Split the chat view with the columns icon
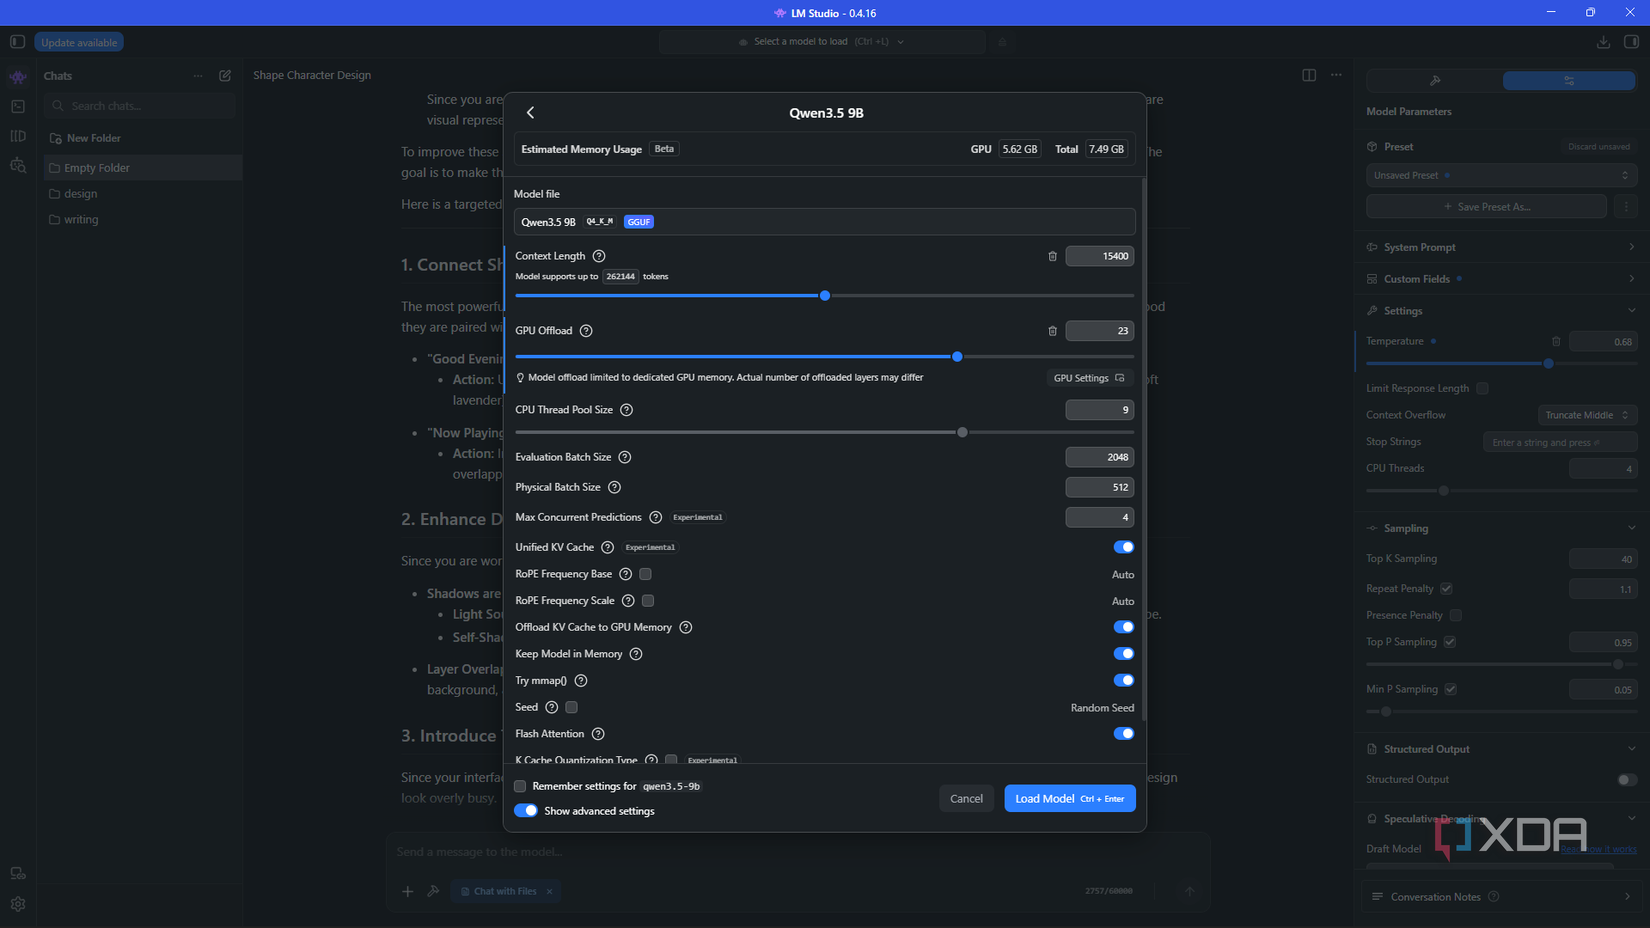The image size is (1650, 928). click(1309, 75)
